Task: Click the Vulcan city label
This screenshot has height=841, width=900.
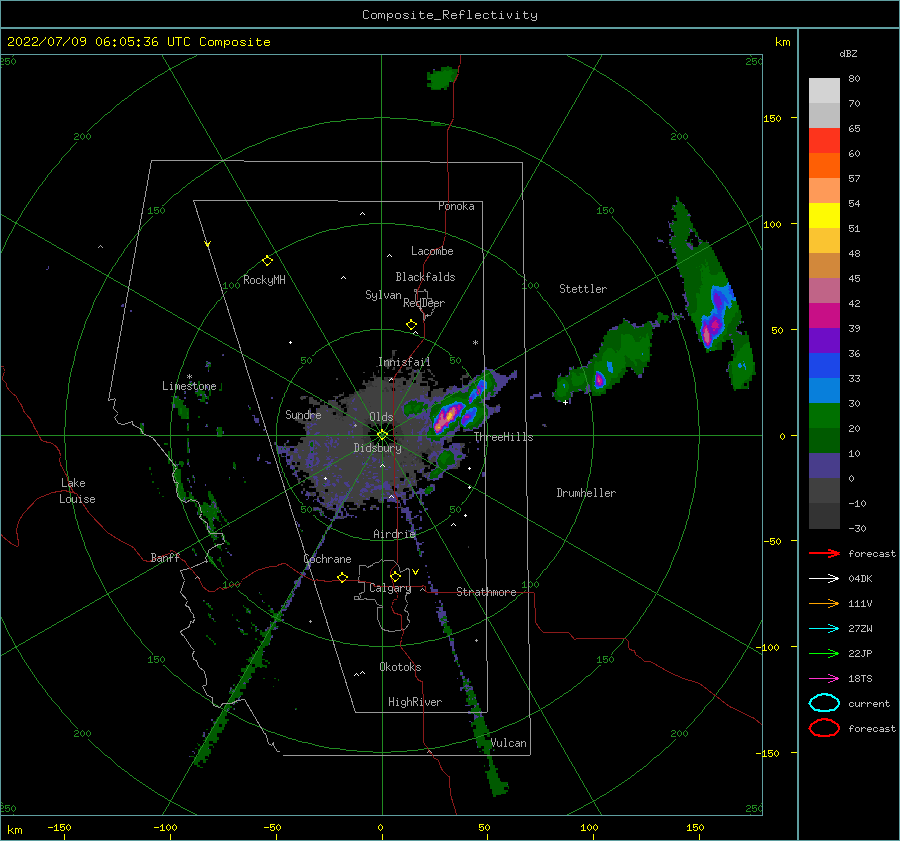Action: tap(508, 743)
